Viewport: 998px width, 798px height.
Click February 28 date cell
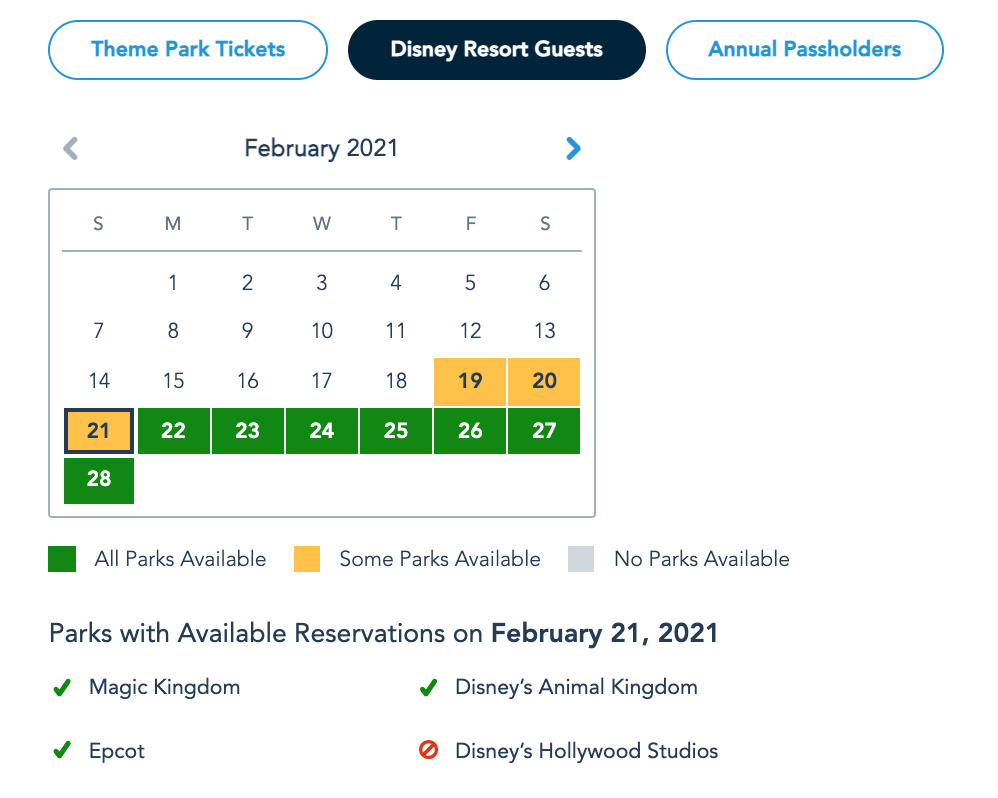click(98, 479)
